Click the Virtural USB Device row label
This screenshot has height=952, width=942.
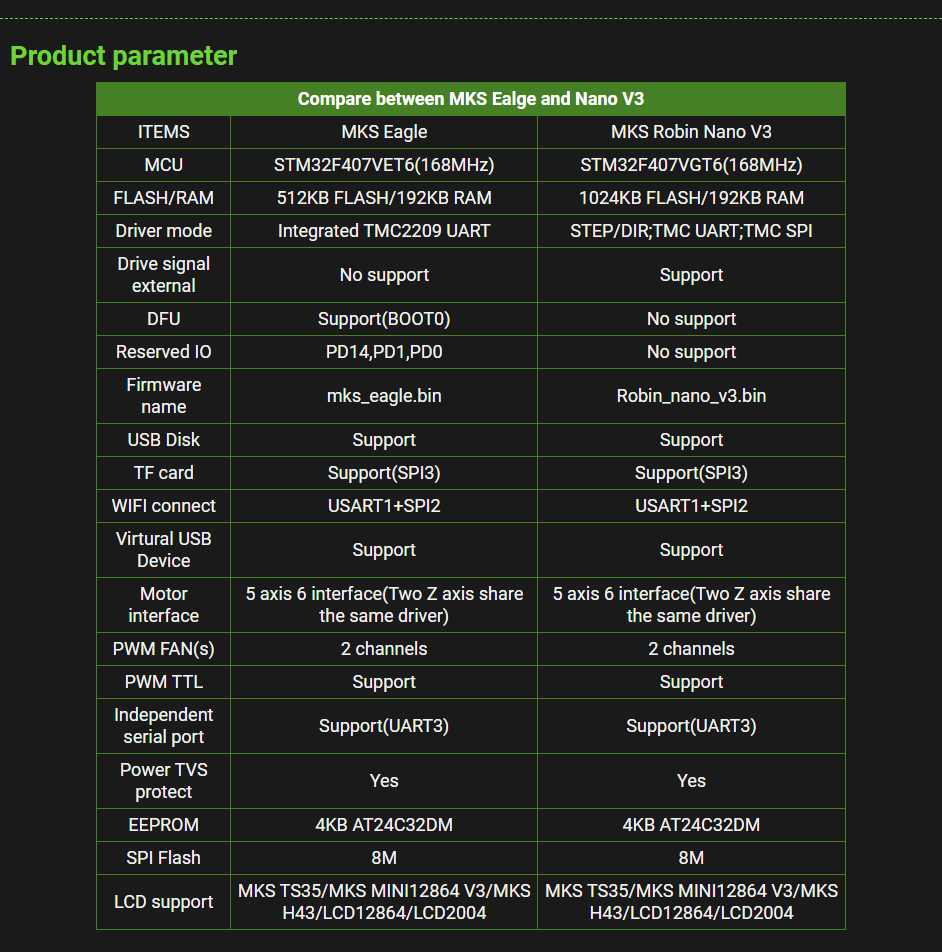(x=163, y=549)
